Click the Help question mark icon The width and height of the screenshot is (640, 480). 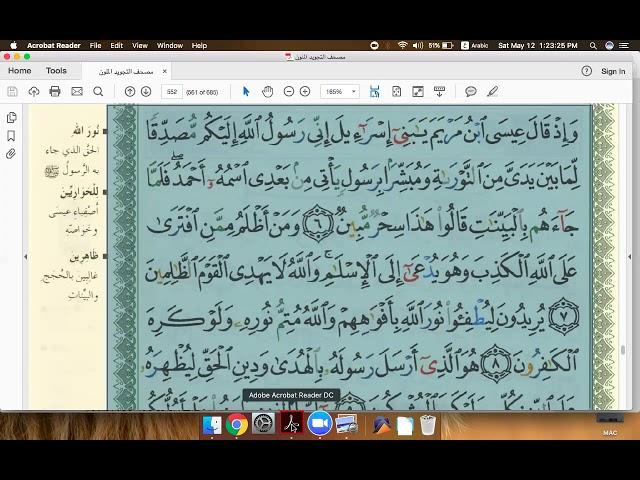pyautogui.click(x=587, y=71)
